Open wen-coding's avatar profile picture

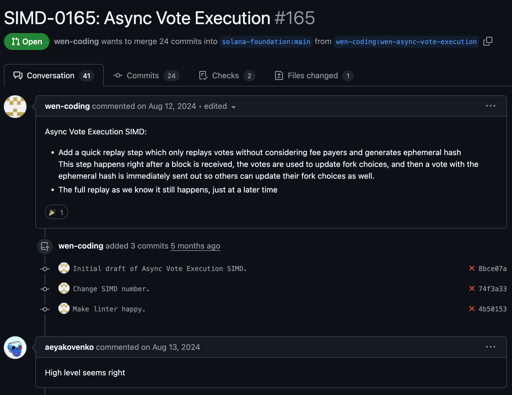[x=15, y=107]
